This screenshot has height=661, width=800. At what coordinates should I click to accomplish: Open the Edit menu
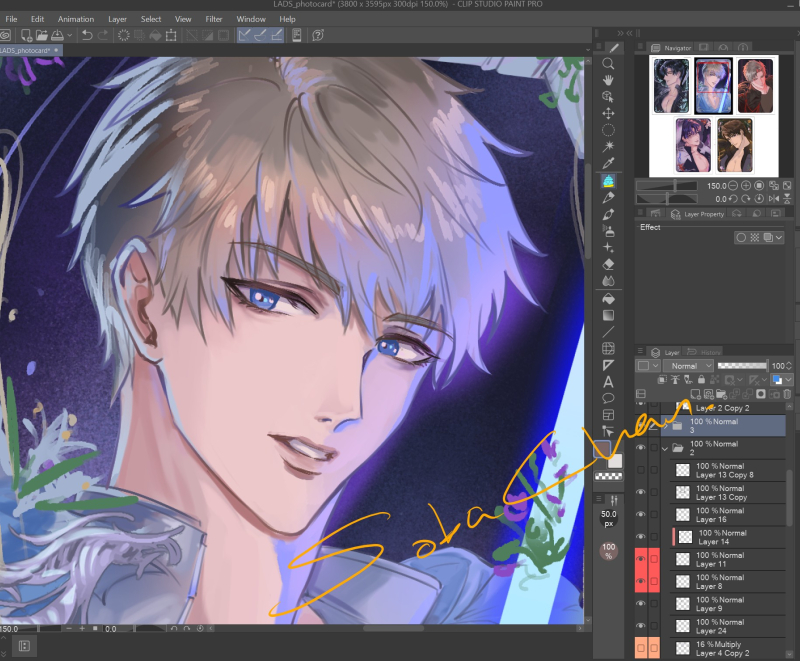click(37, 19)
